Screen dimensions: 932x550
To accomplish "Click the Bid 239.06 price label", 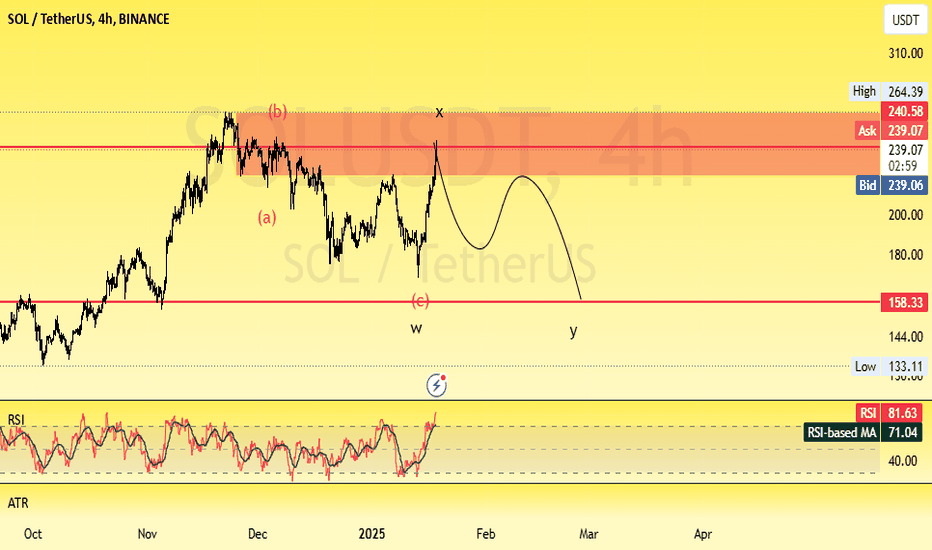I will pos(892,186).
